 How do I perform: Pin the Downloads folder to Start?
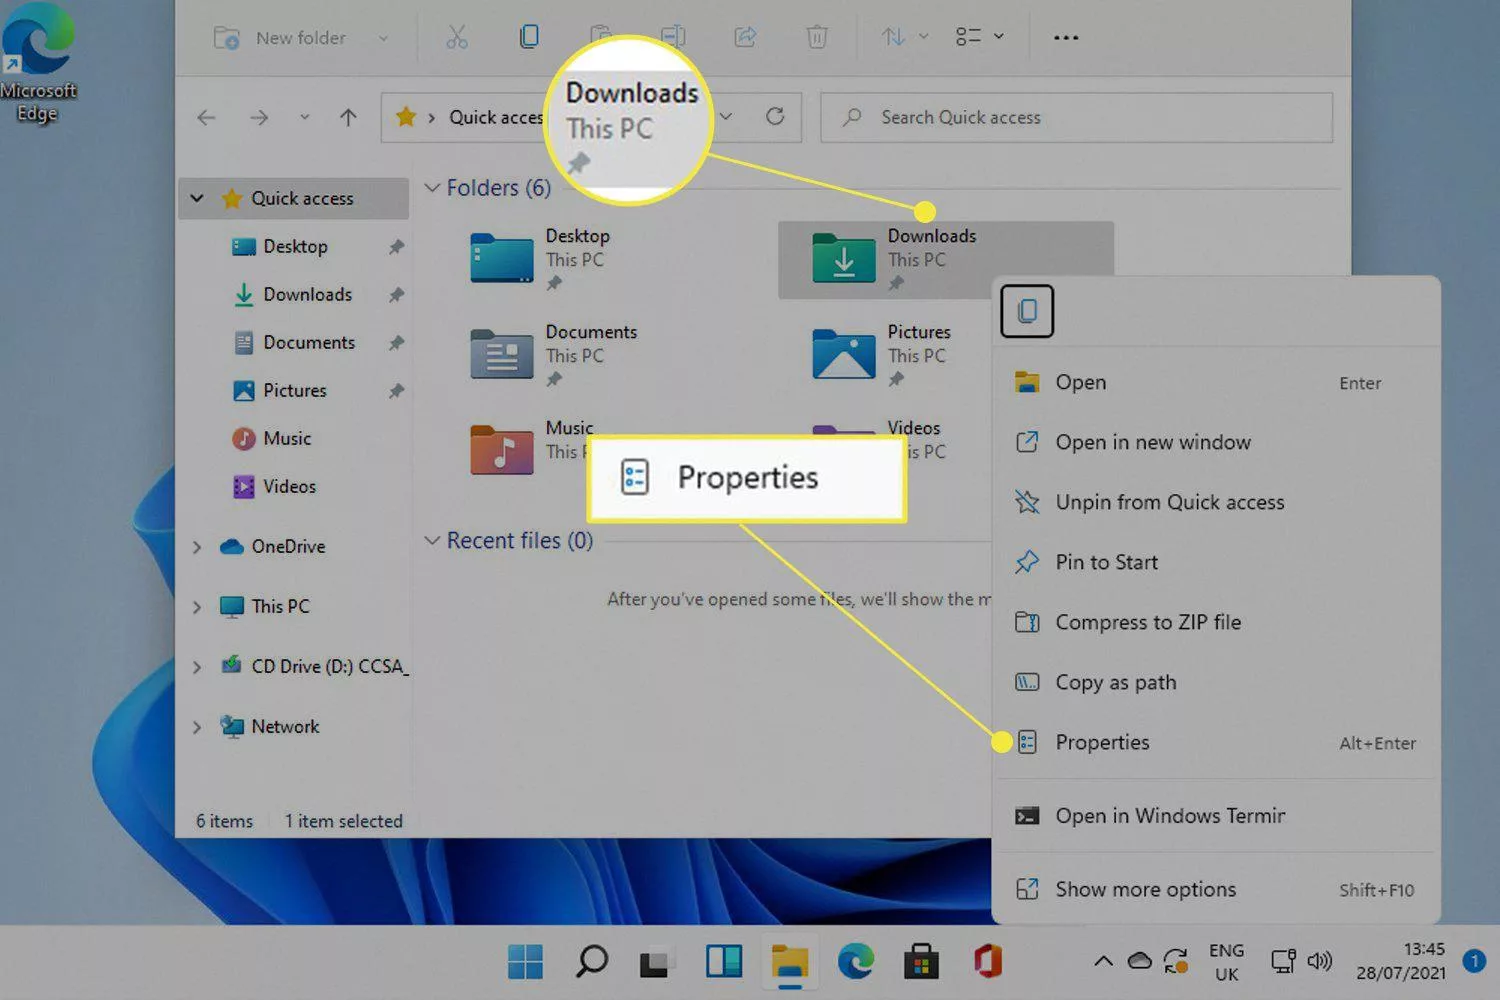[x=1106, y=562]
